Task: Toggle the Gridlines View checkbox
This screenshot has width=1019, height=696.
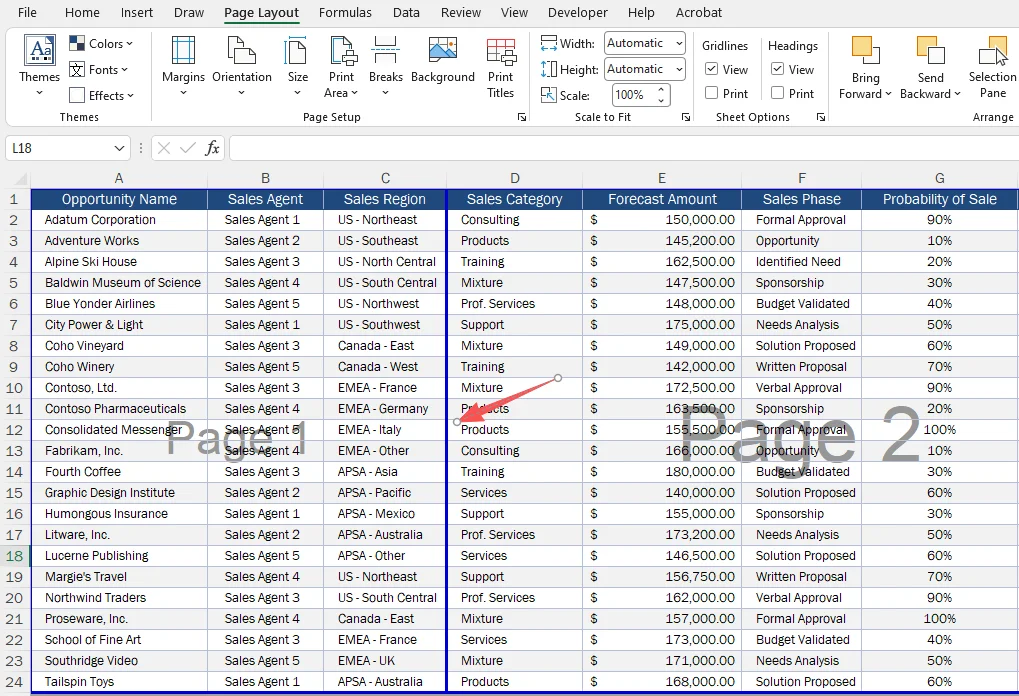Action: (712, 69)
